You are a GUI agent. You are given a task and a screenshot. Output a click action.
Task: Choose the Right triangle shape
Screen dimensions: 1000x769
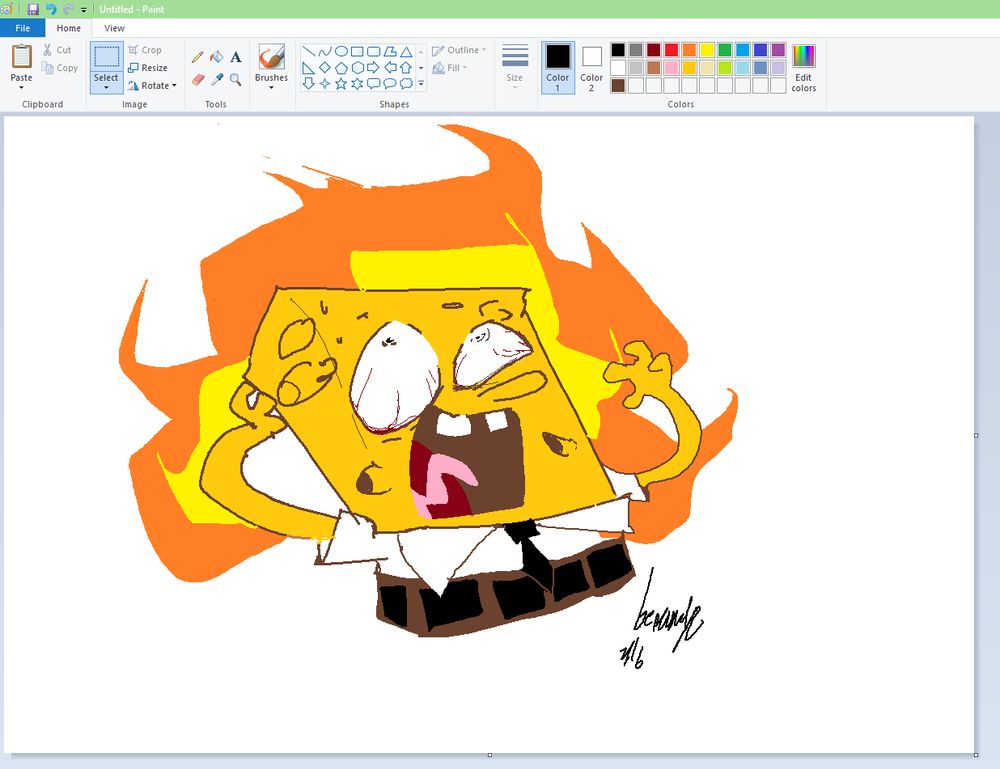[309, 67]
